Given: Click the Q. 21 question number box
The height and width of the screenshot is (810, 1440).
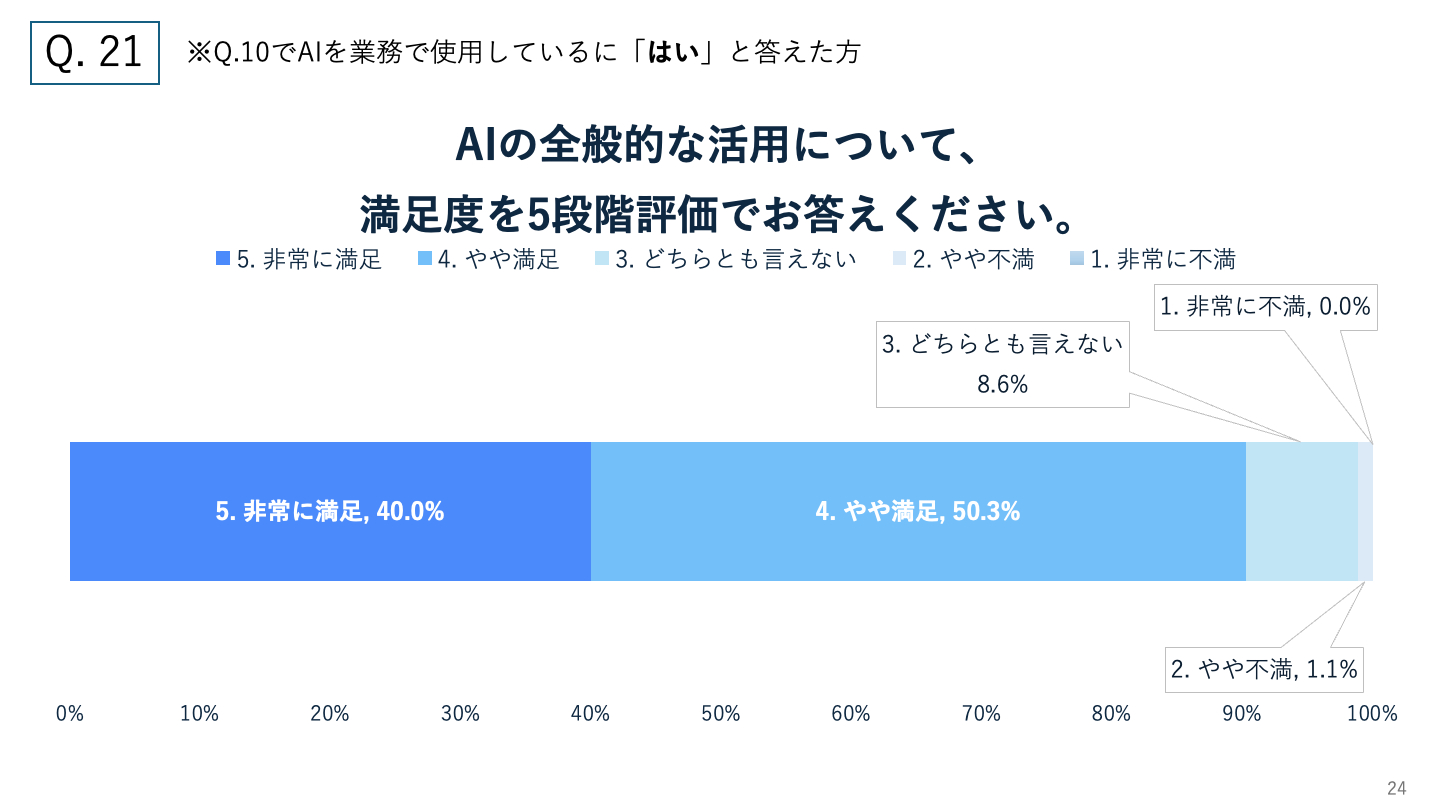Looking at the screenshot, I should click(x=95, y=53).
